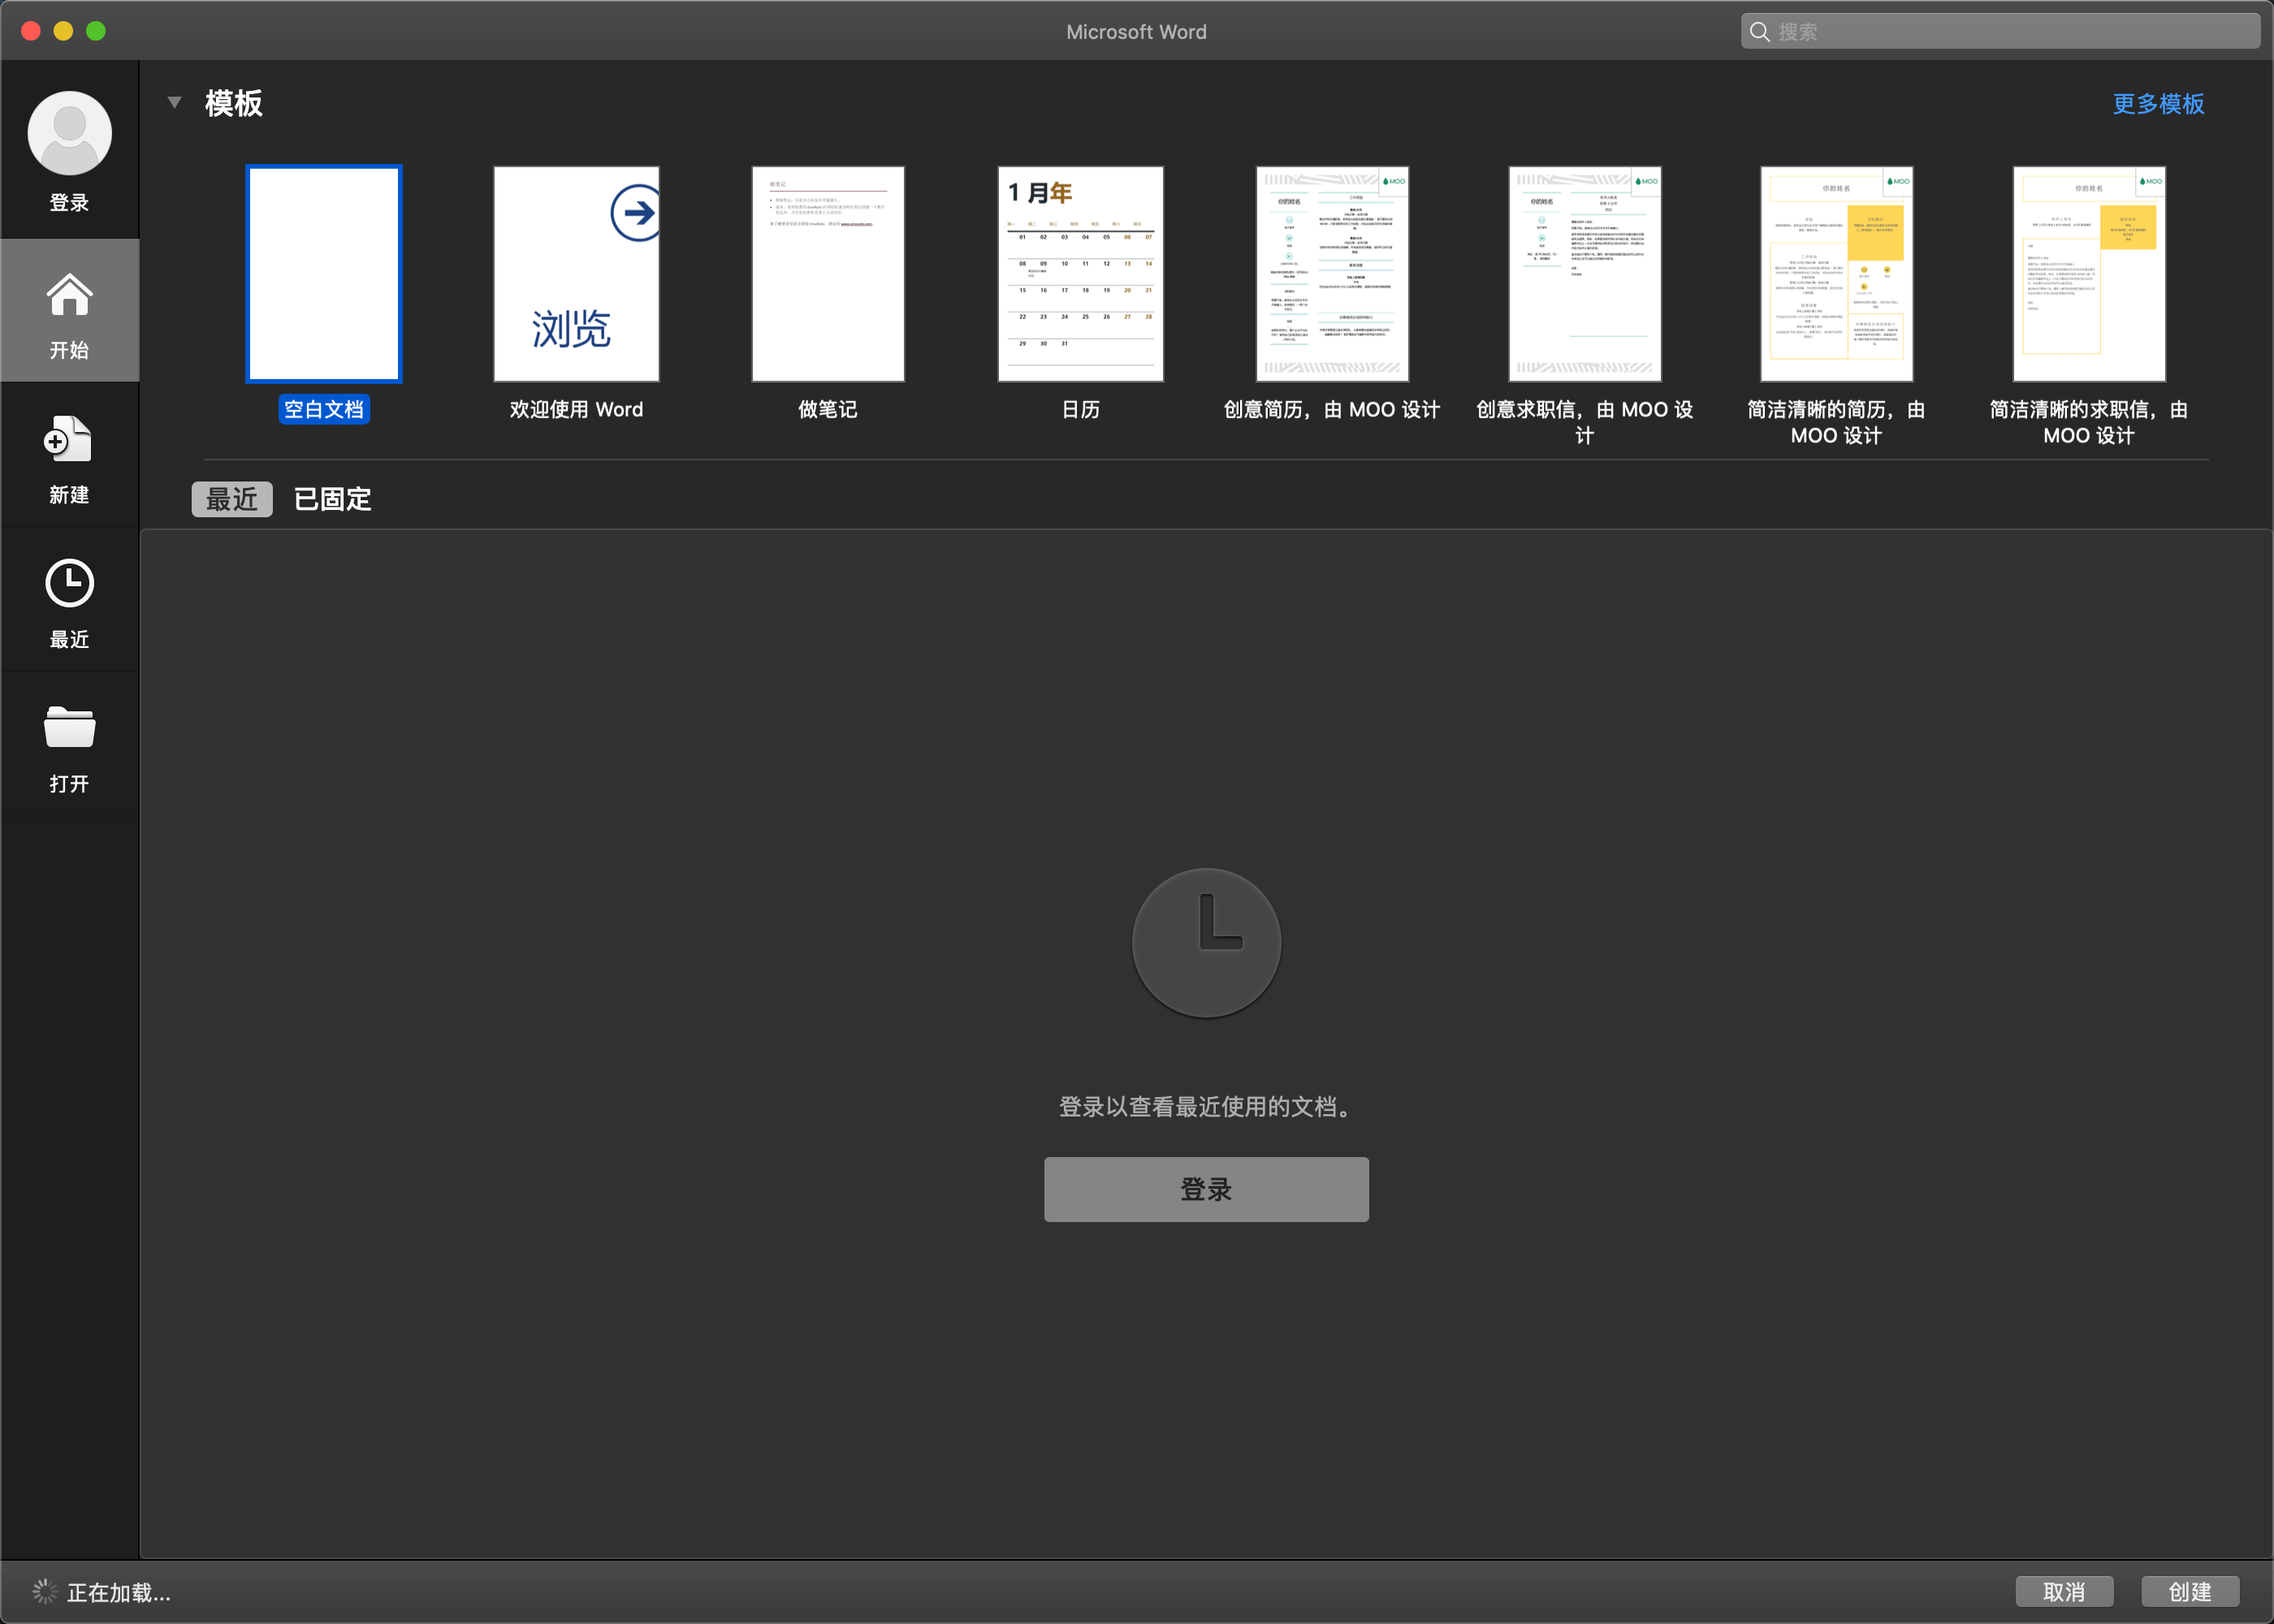Focus the 搜索 search field
The image size is (2274, 1624).
(2000, 32)
